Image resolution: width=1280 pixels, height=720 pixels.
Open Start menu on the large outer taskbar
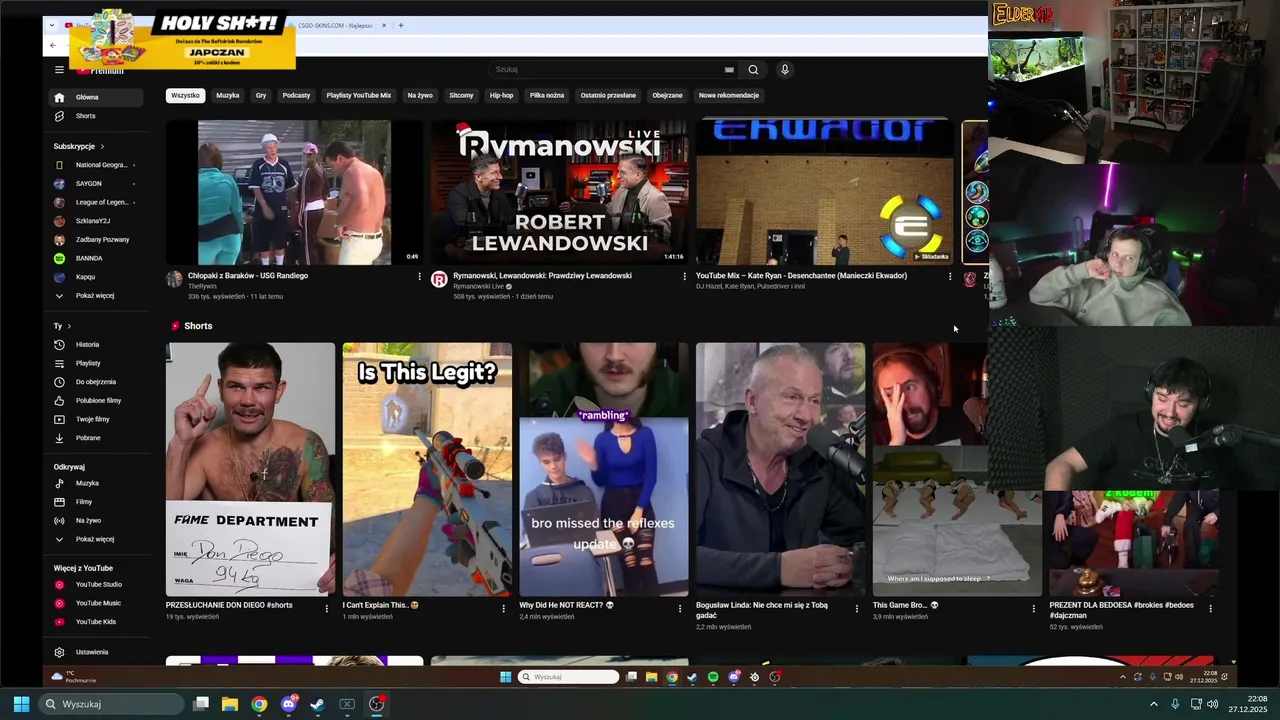click(21, 704)
